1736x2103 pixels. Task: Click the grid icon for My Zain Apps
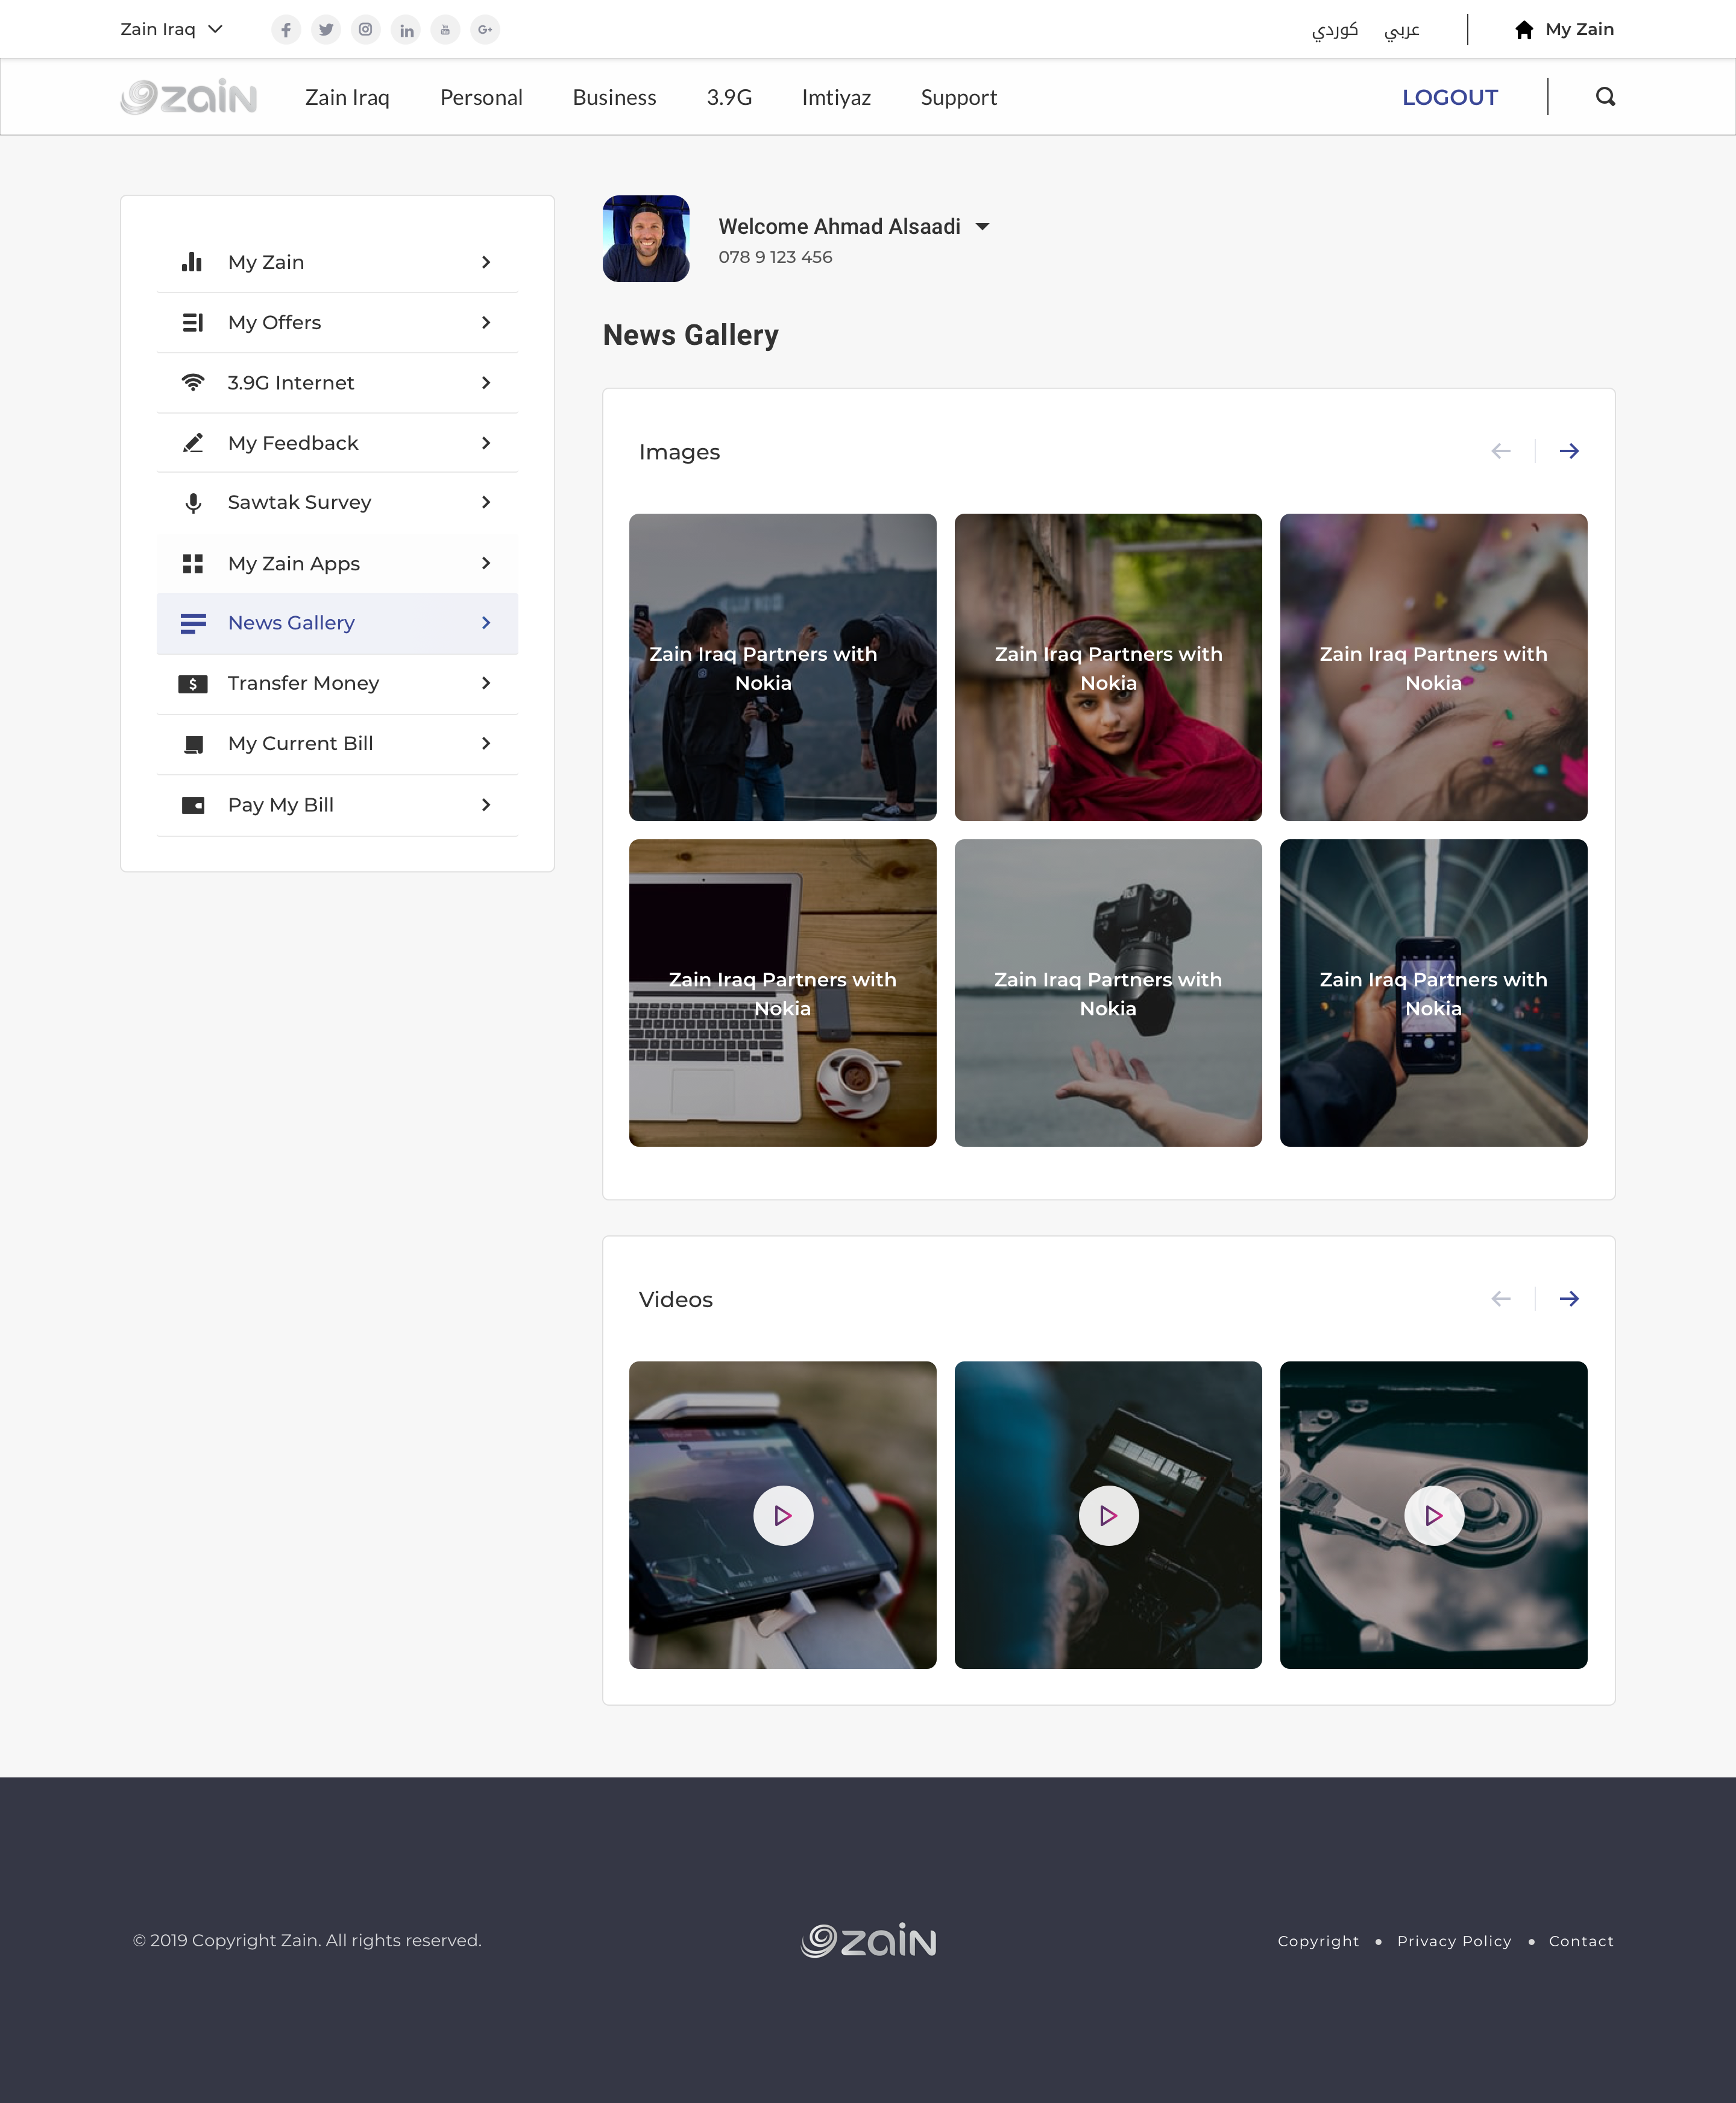coord(193,564)
